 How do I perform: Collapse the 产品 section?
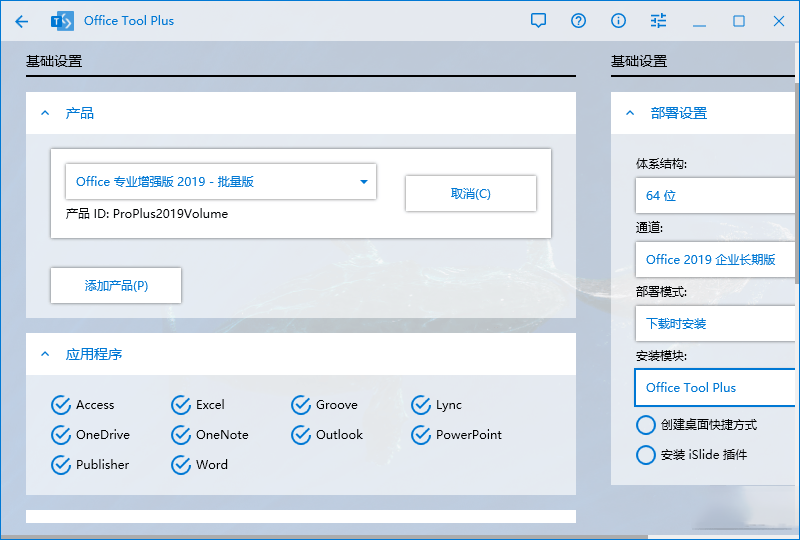pyautogui.click(x=45, y=113)
